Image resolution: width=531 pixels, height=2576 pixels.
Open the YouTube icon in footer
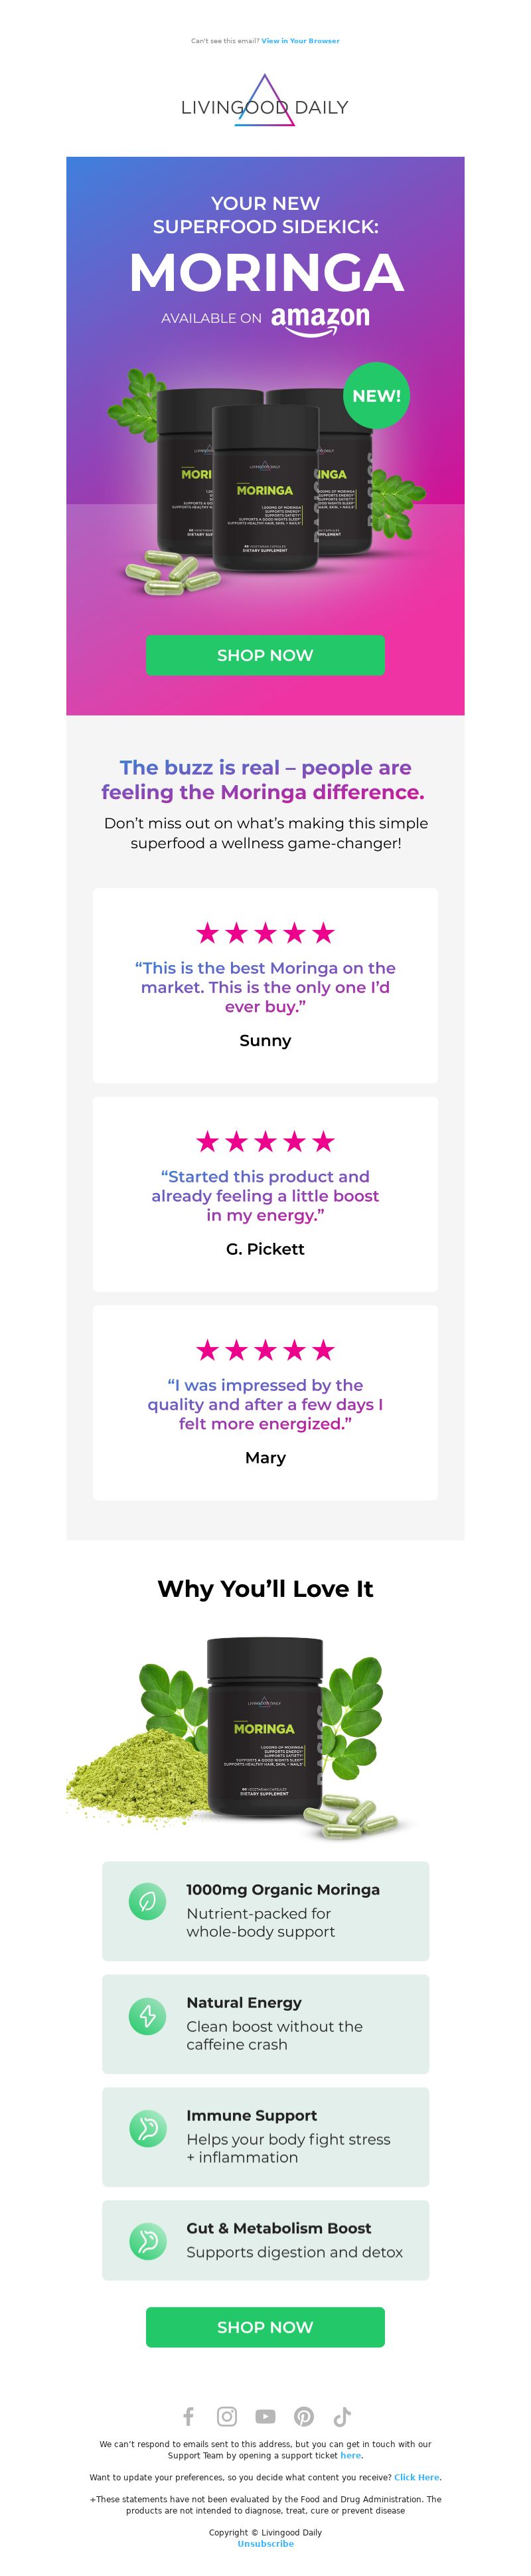coord(265,2417)
